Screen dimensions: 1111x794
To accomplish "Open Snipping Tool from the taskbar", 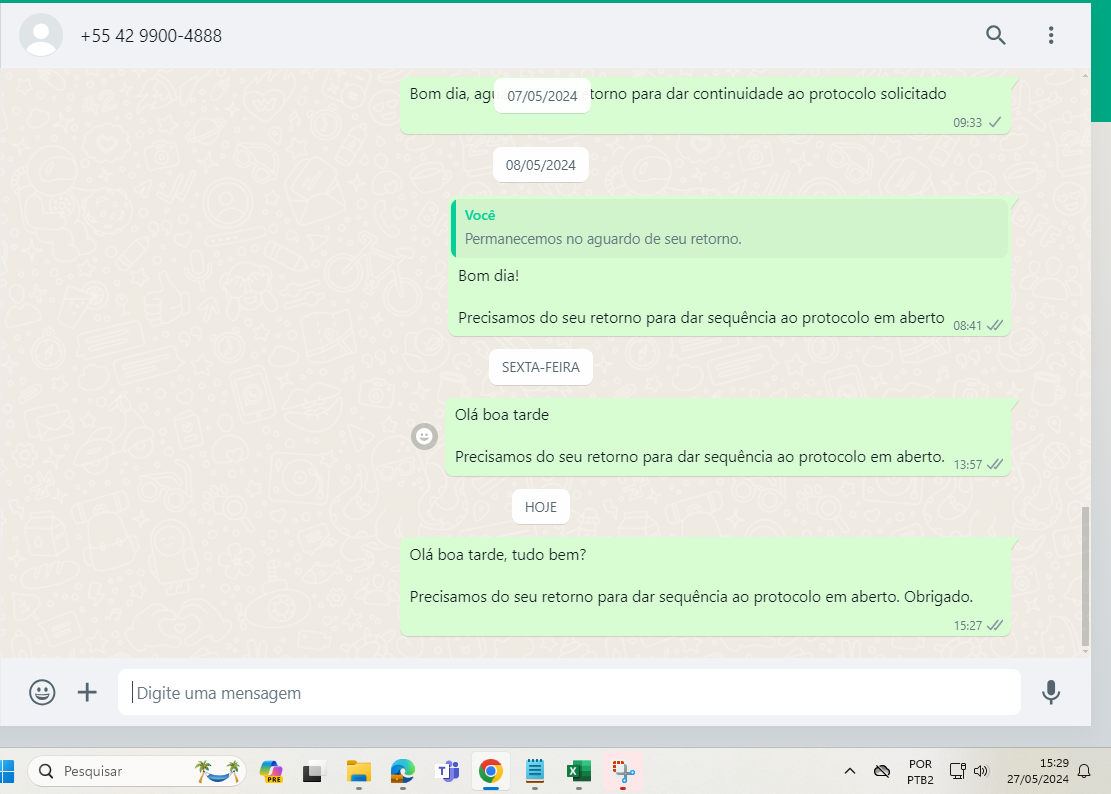I will tap(623, 771).
